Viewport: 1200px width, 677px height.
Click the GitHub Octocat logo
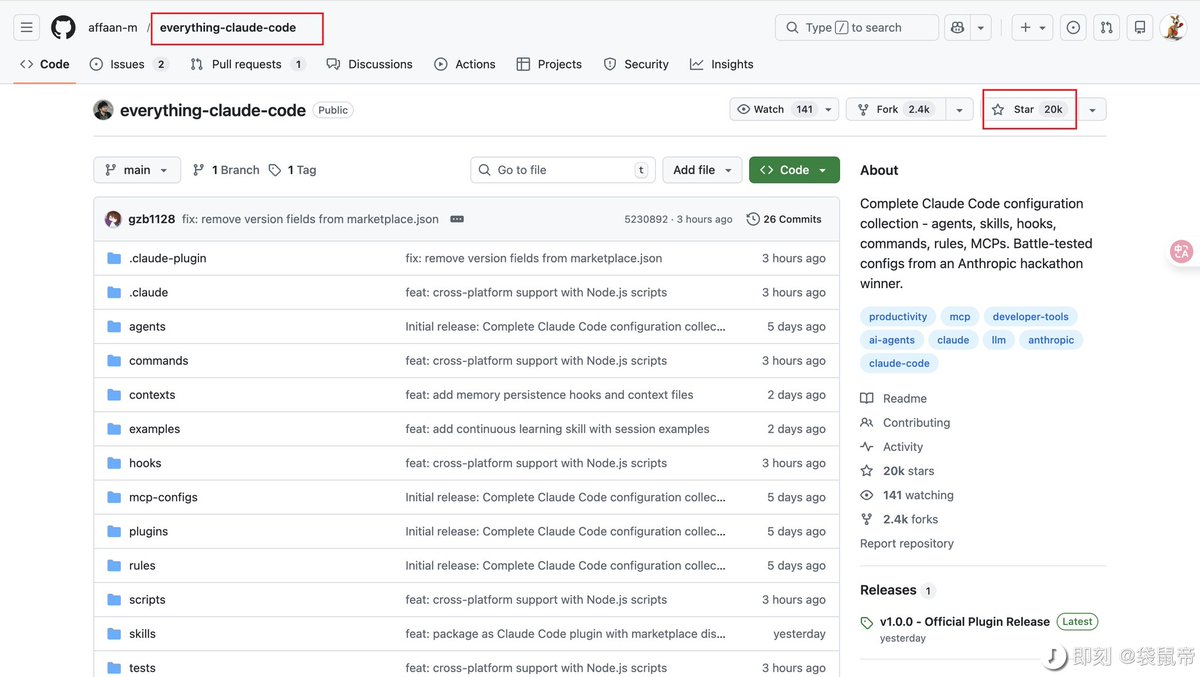click(x=63, y=28)
